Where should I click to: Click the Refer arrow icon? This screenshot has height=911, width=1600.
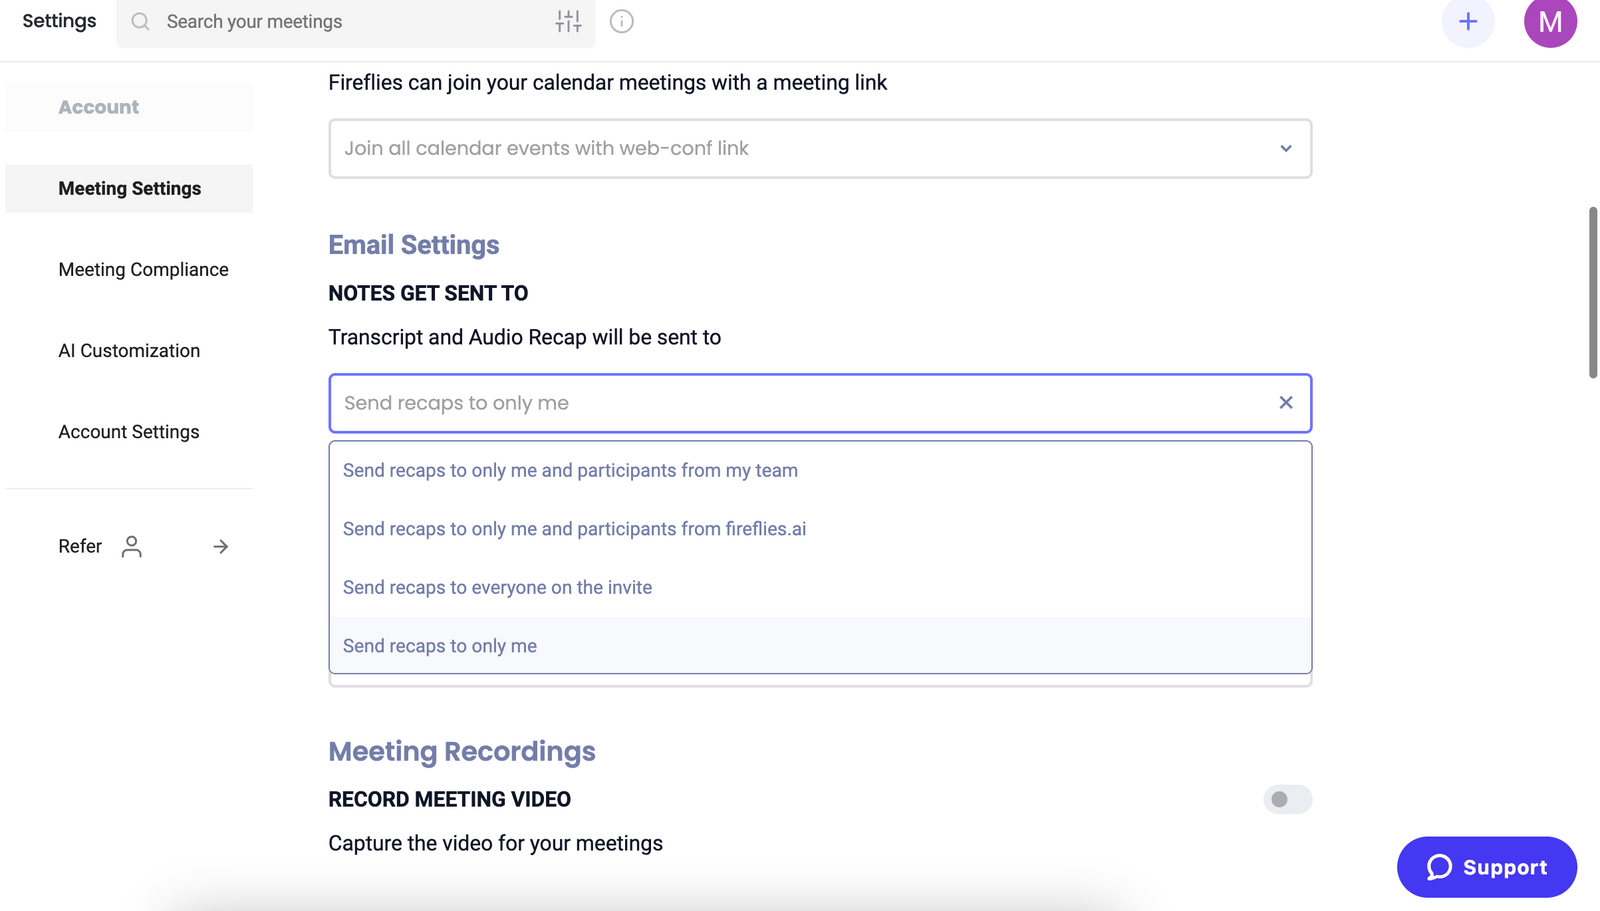[221, 546]
